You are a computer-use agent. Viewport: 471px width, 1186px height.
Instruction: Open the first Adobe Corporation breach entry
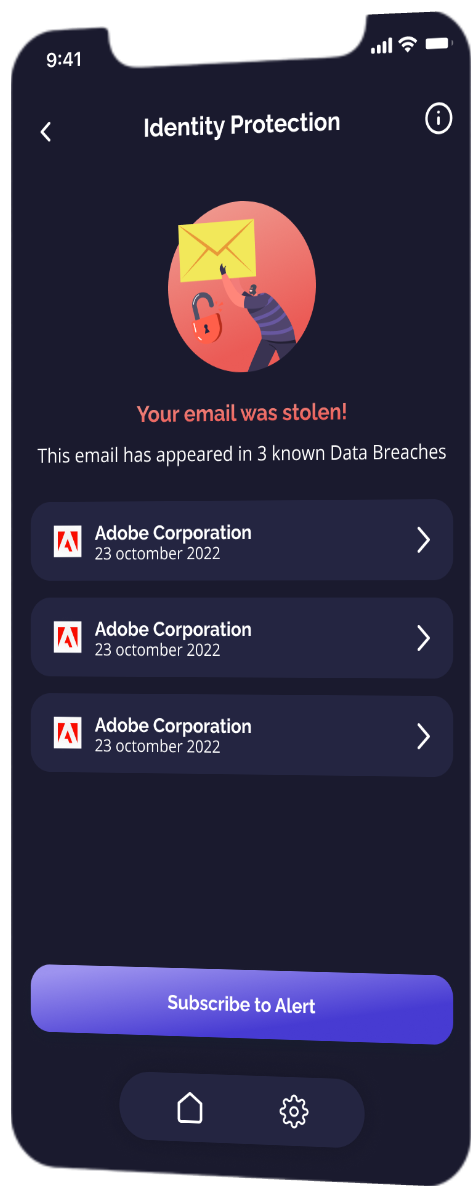coord(242,539)
